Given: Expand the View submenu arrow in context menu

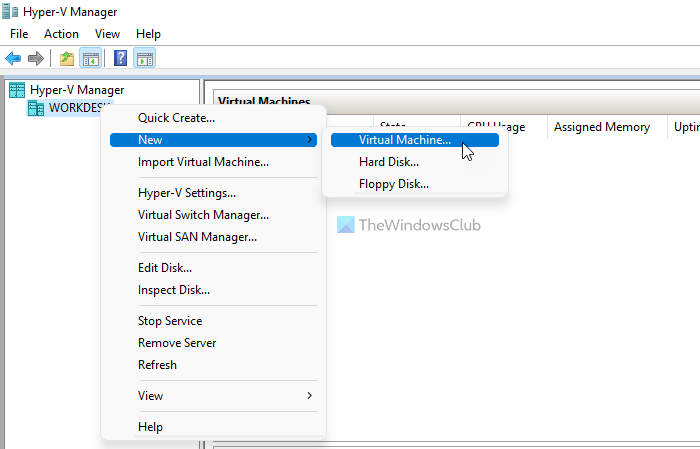Looking at the screenshot, I should (309, 395).
